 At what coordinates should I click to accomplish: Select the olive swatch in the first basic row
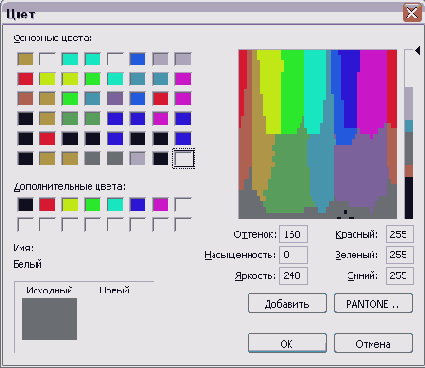tap(25, 59)
